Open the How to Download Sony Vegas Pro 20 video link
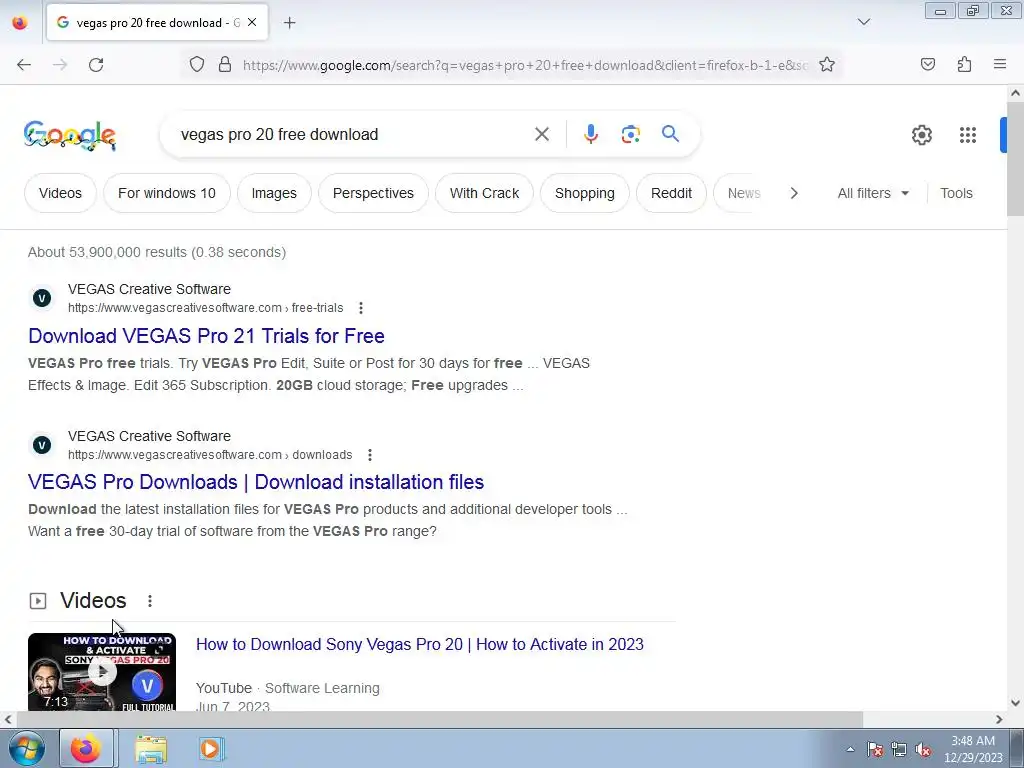The height and width of the screenshot is (768, 1024). pyautogui.click(x=420, y=645)
